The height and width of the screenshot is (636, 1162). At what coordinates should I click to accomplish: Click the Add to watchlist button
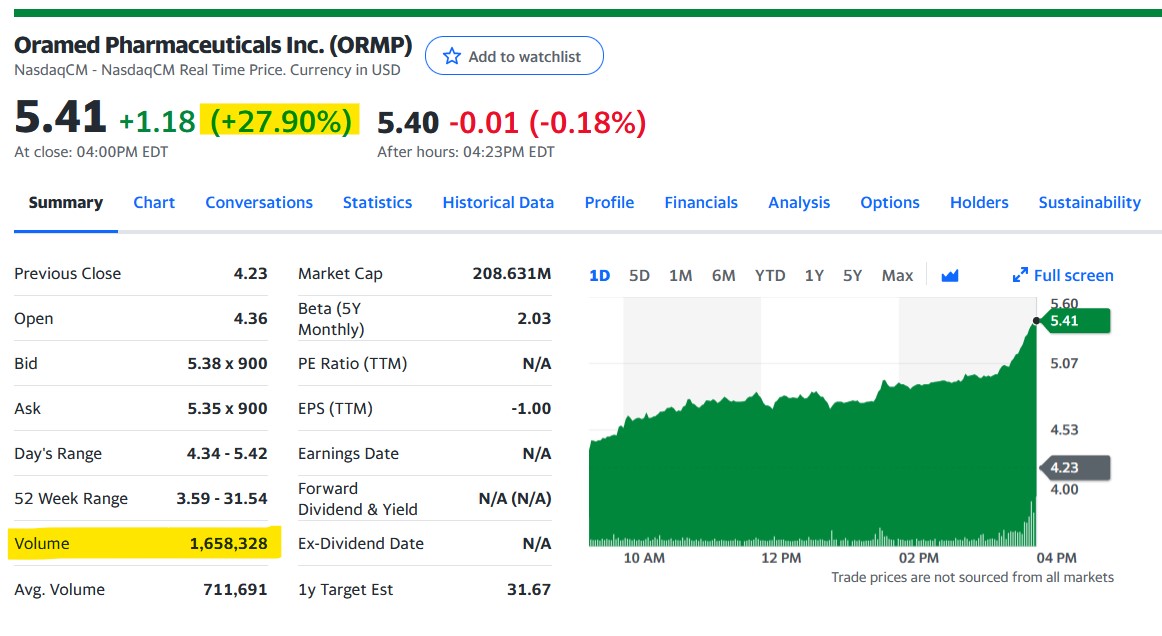click(514, 56)
